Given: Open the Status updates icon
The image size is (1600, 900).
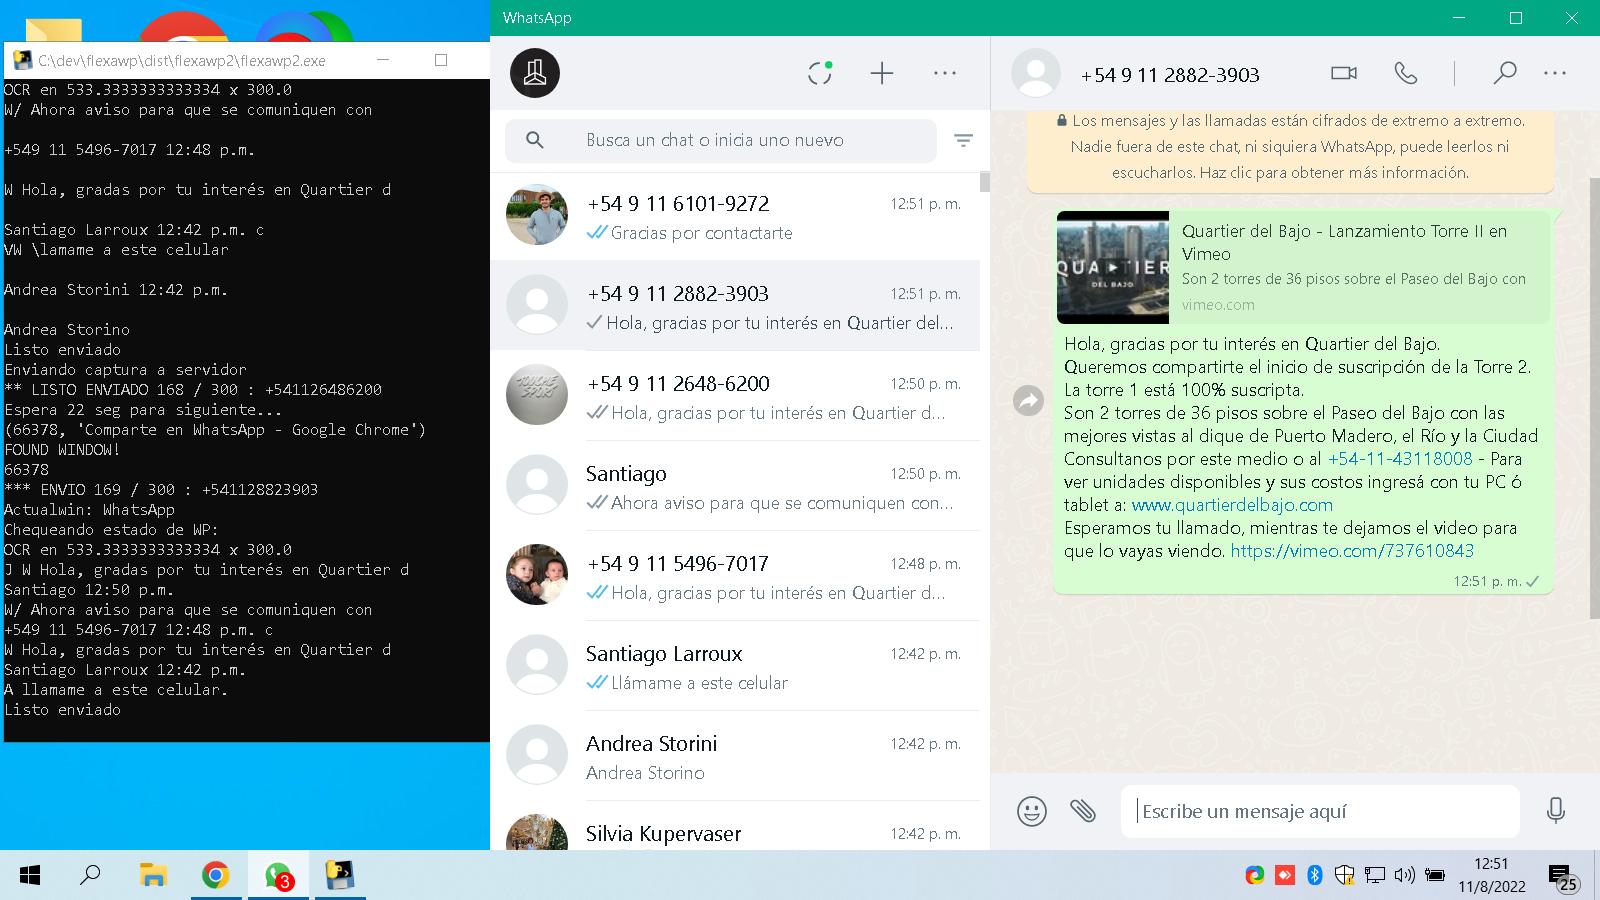Looking at the screenshot, I should tap(820, 73).
